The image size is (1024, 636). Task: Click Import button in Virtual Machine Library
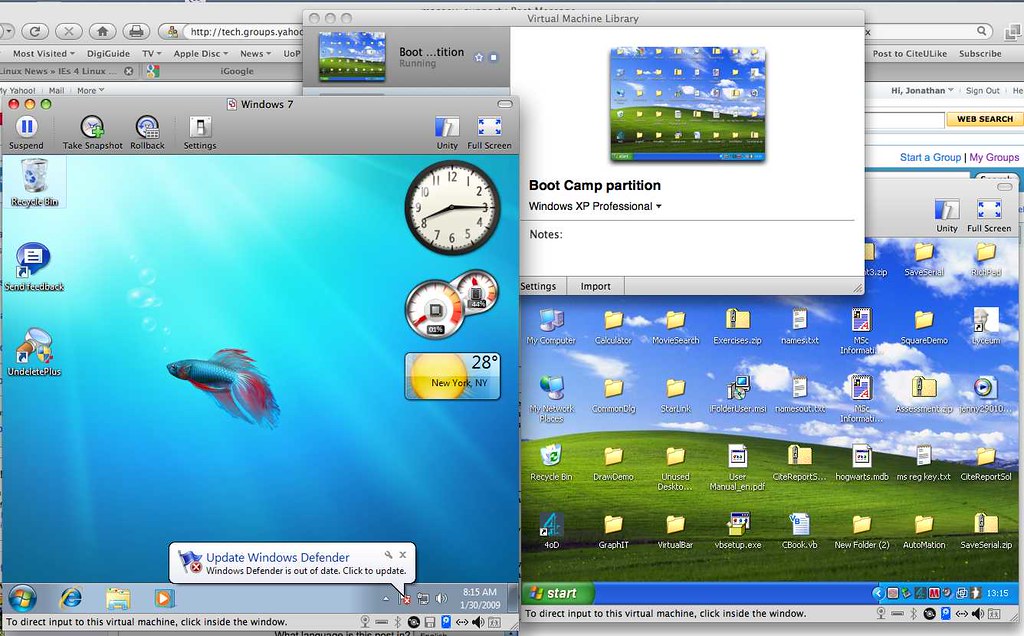pos(596,286)
